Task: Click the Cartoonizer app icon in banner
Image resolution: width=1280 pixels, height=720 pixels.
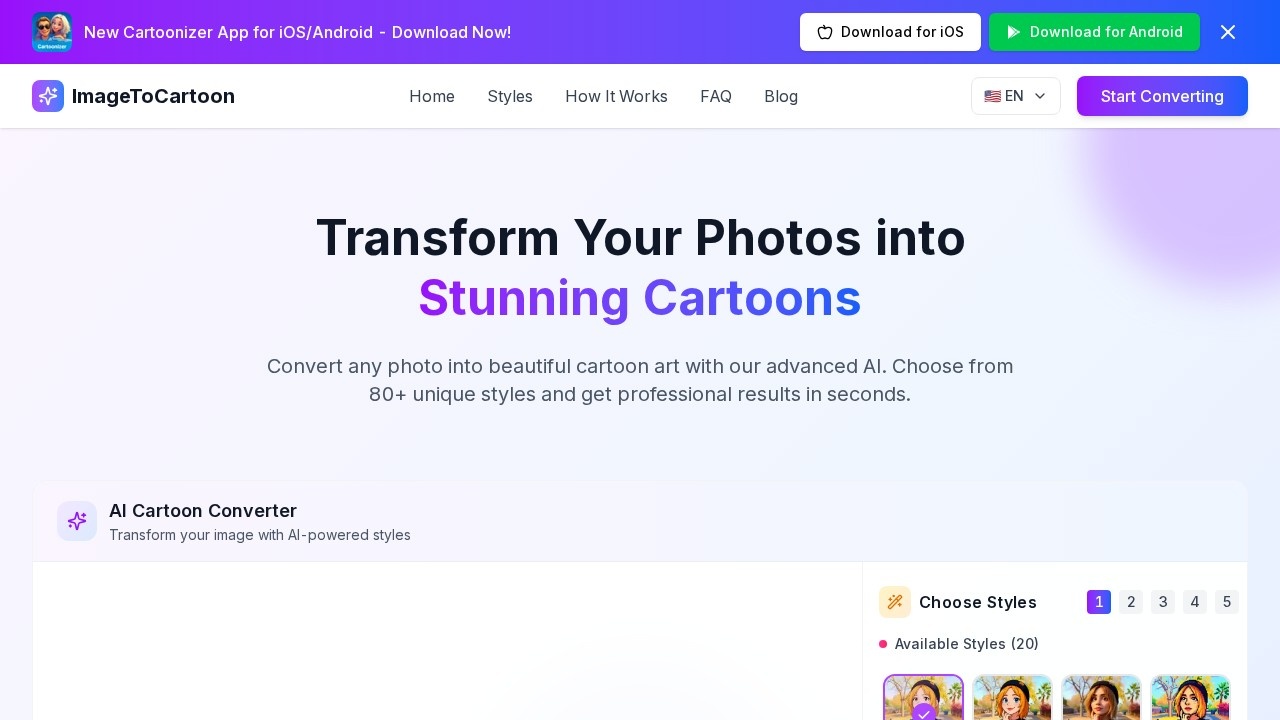Action: (52, 32)
